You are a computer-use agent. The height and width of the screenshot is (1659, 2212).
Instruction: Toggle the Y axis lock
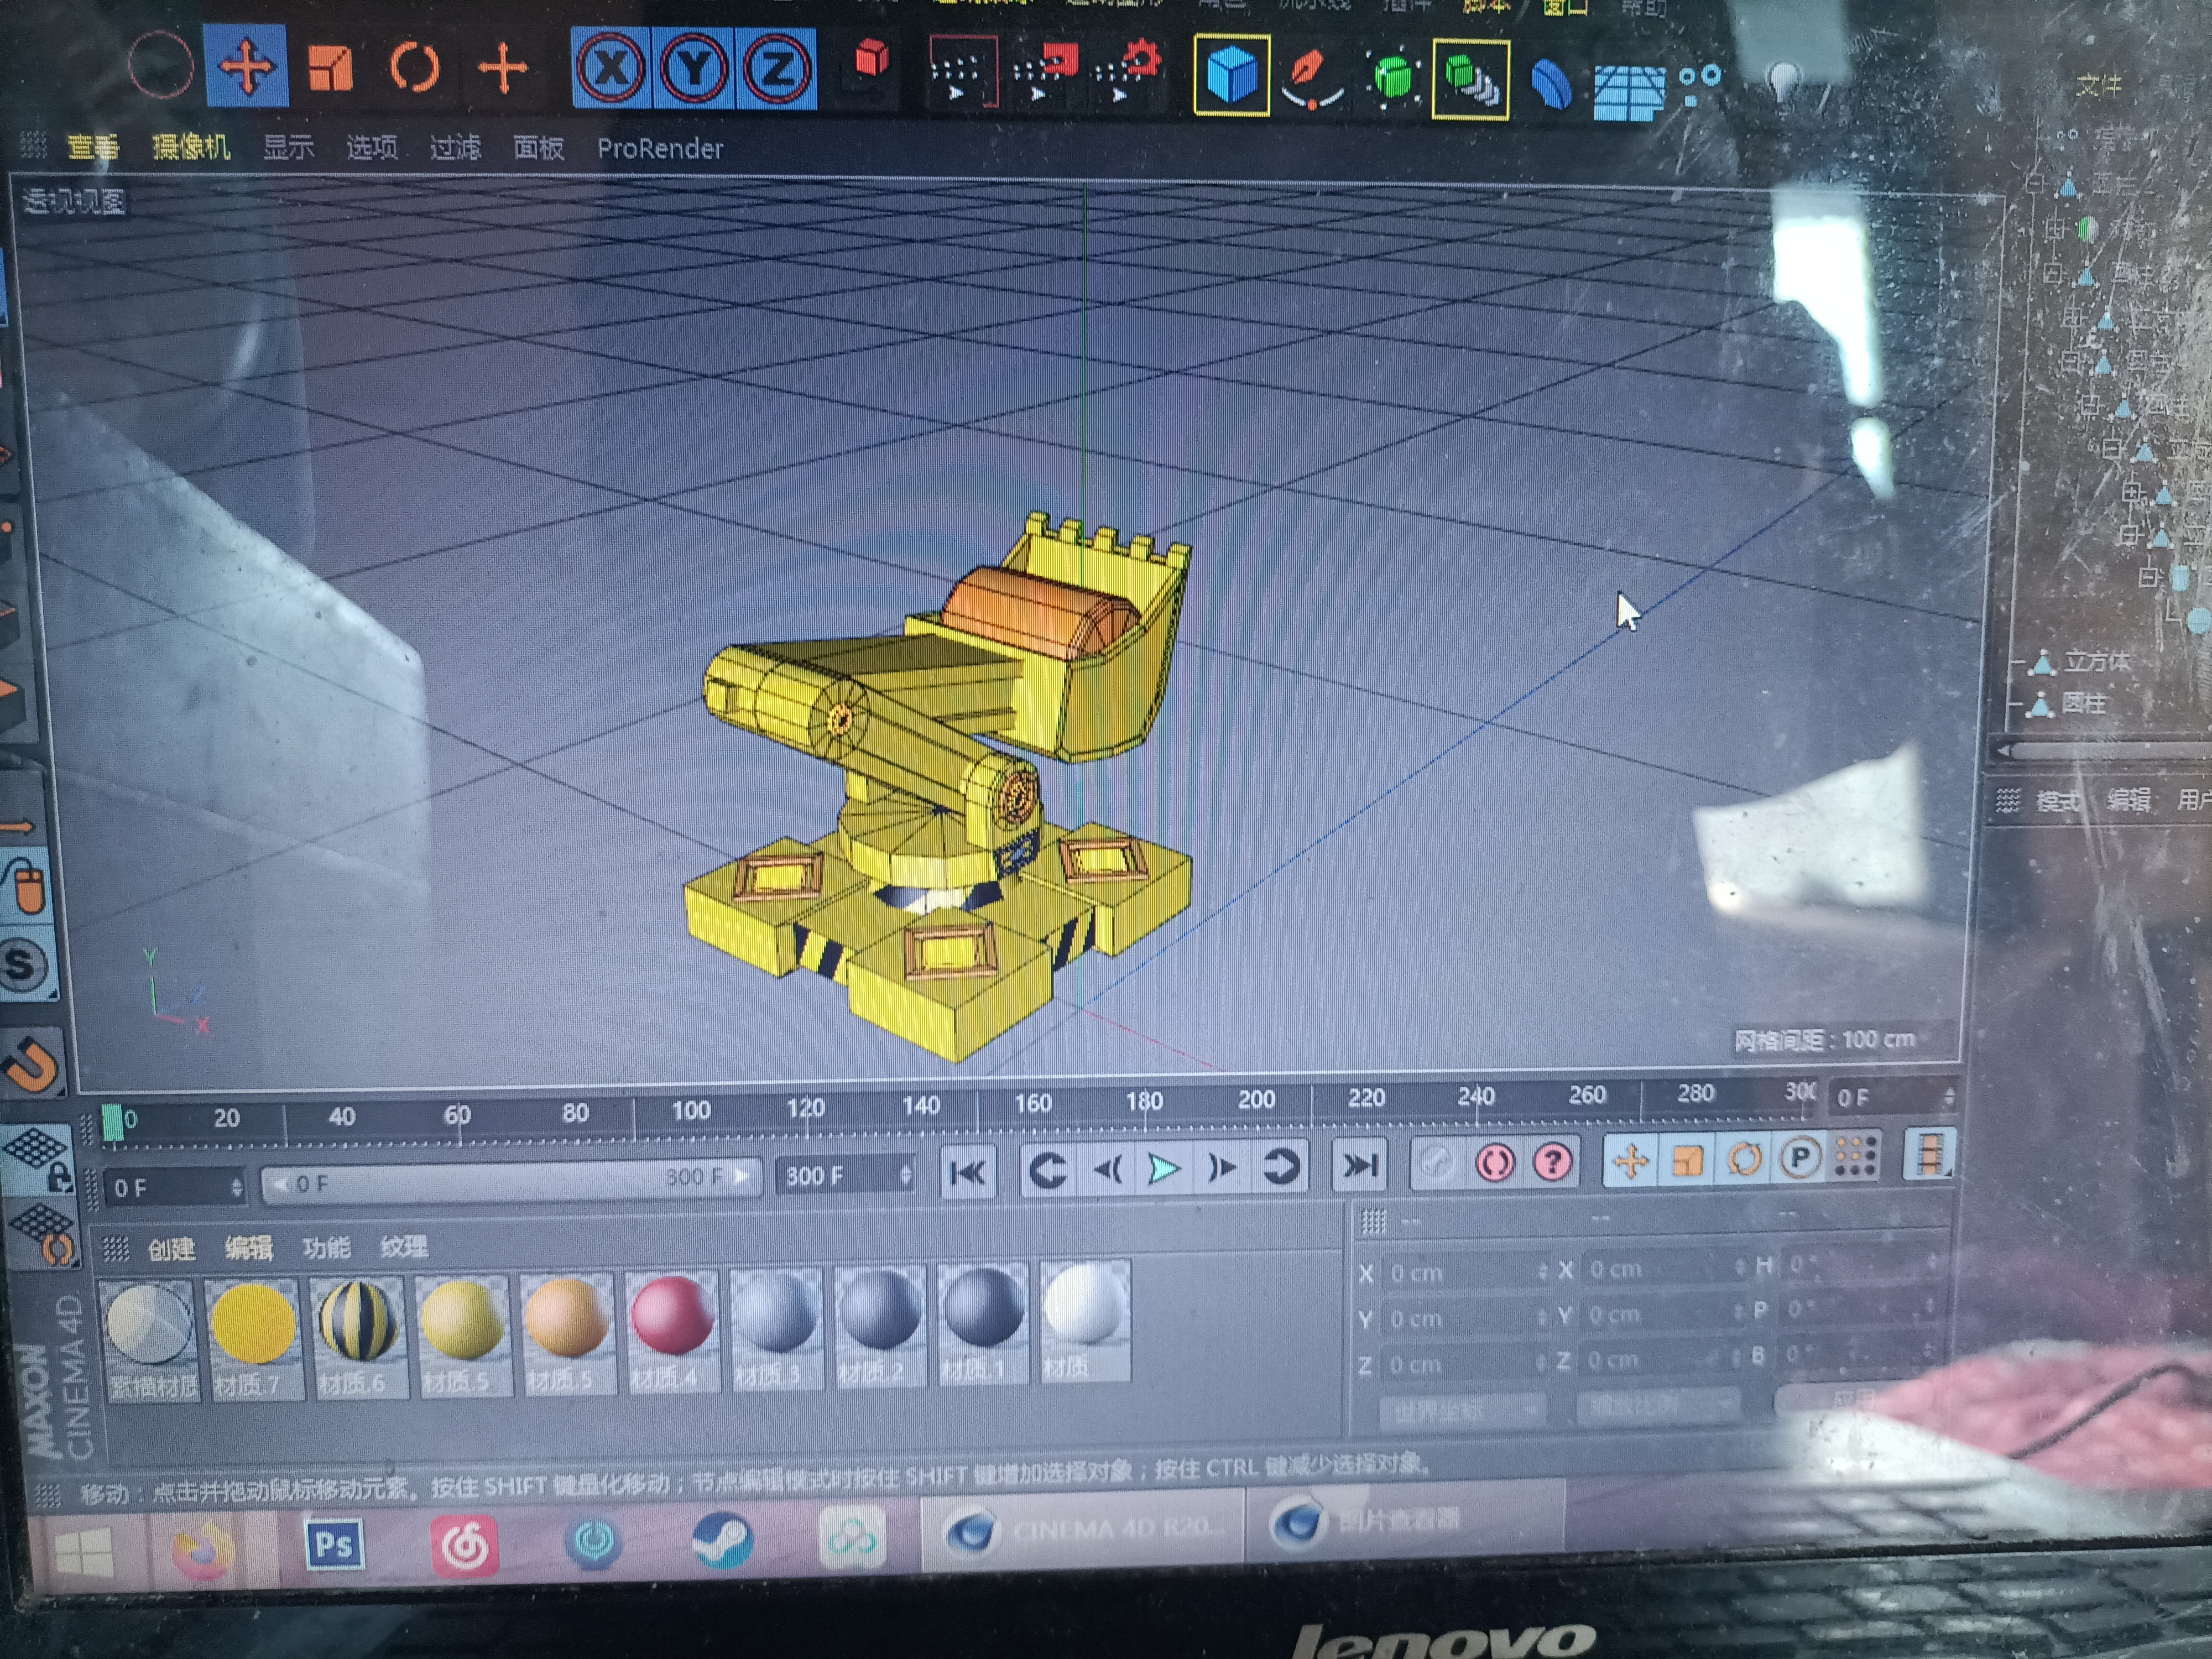click(x=693, y=69)
